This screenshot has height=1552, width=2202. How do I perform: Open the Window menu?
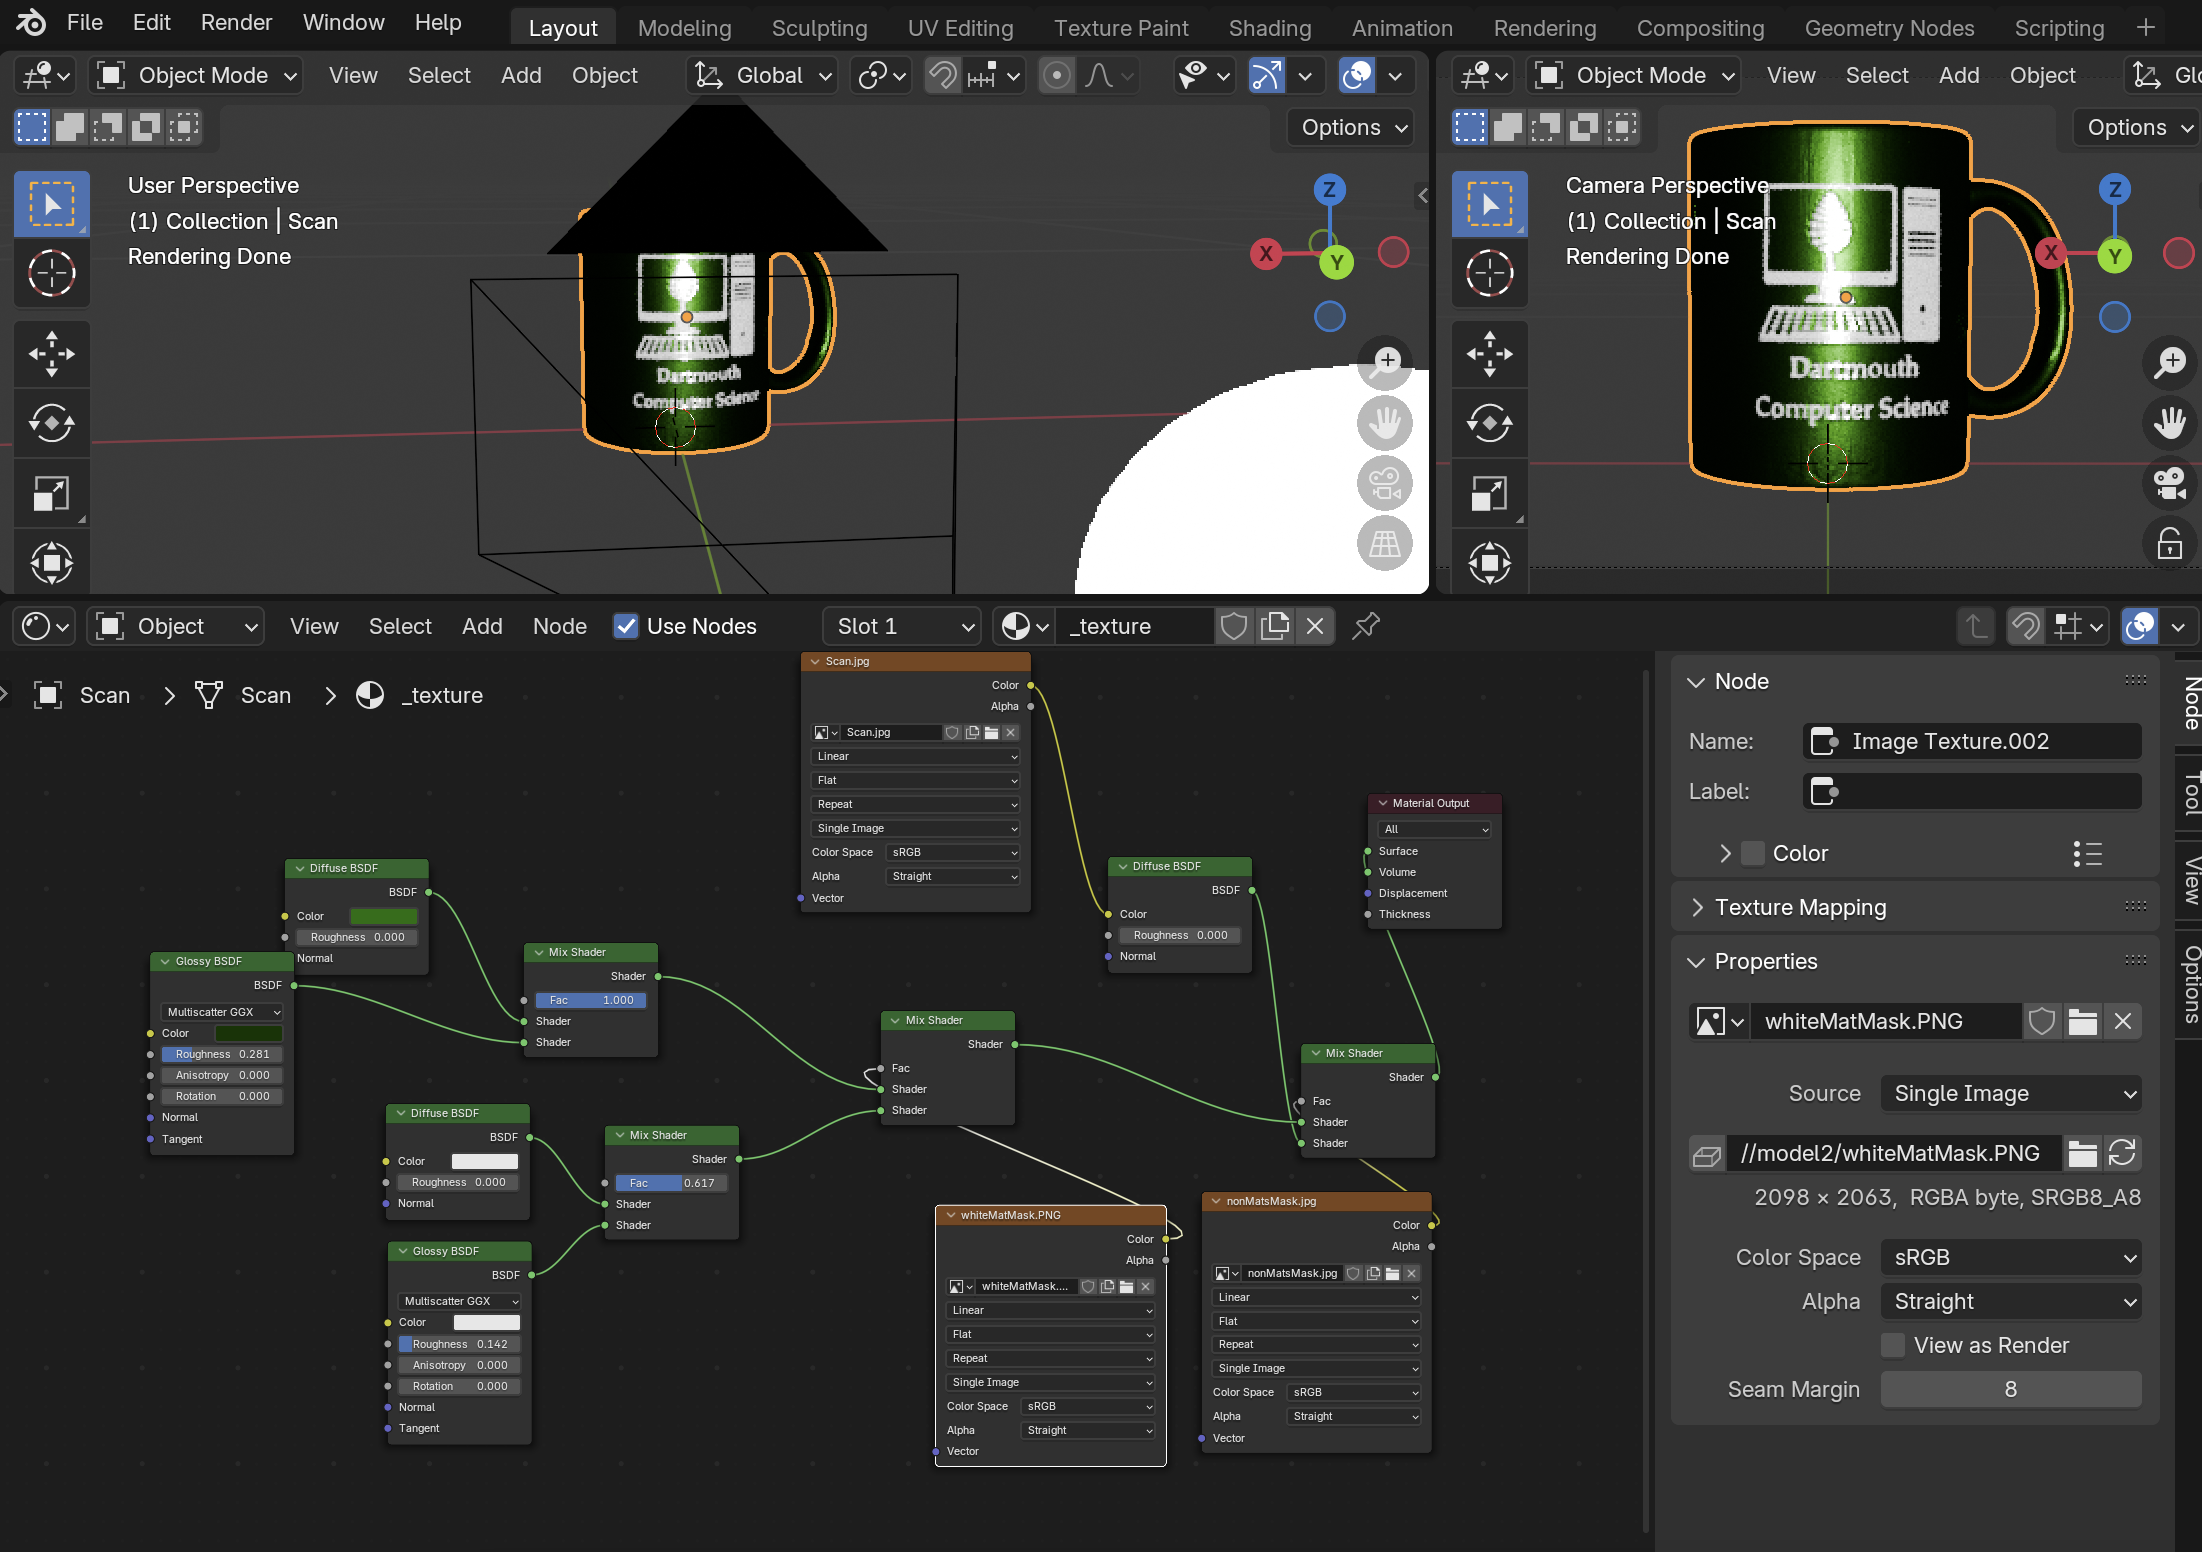(x=343, y=22)
